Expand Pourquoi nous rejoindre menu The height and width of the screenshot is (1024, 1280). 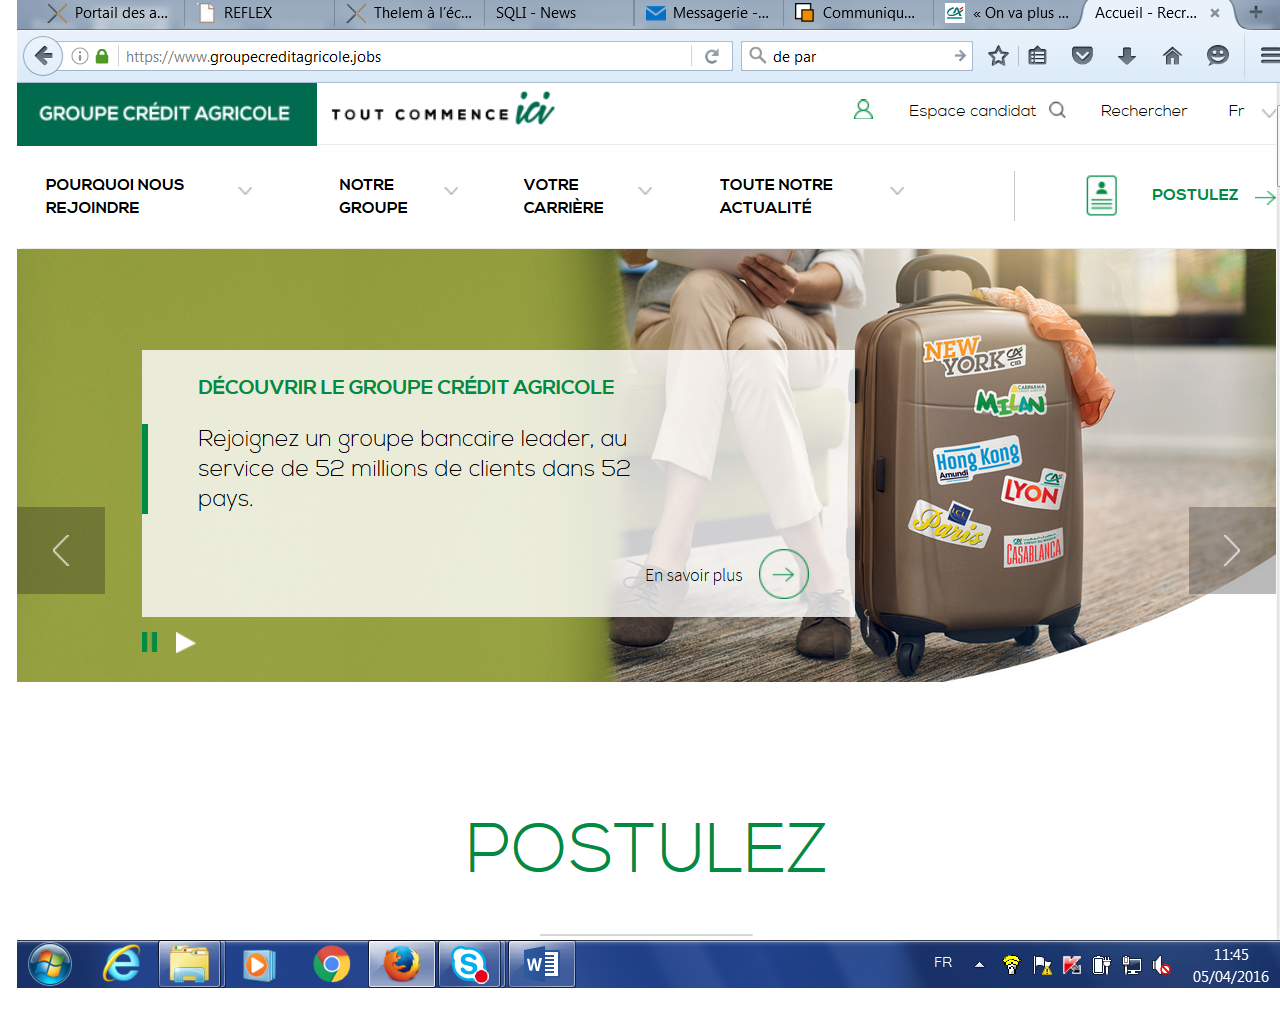[x=245, y=190]
